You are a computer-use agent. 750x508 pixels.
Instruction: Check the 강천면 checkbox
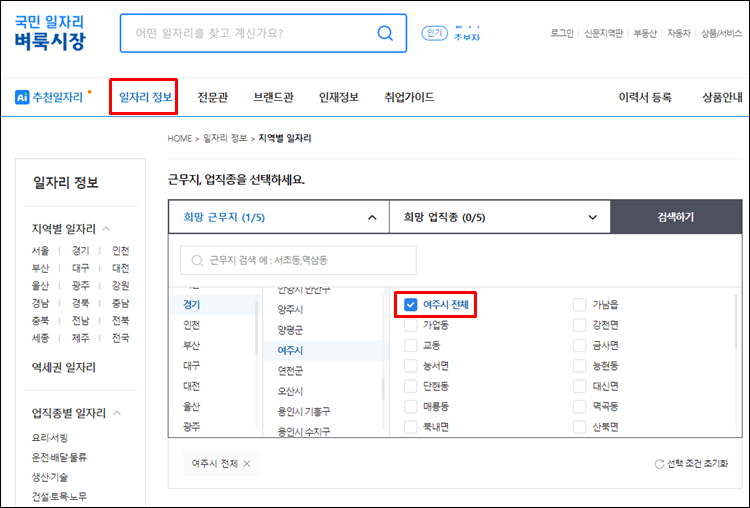tap(579, 325)
